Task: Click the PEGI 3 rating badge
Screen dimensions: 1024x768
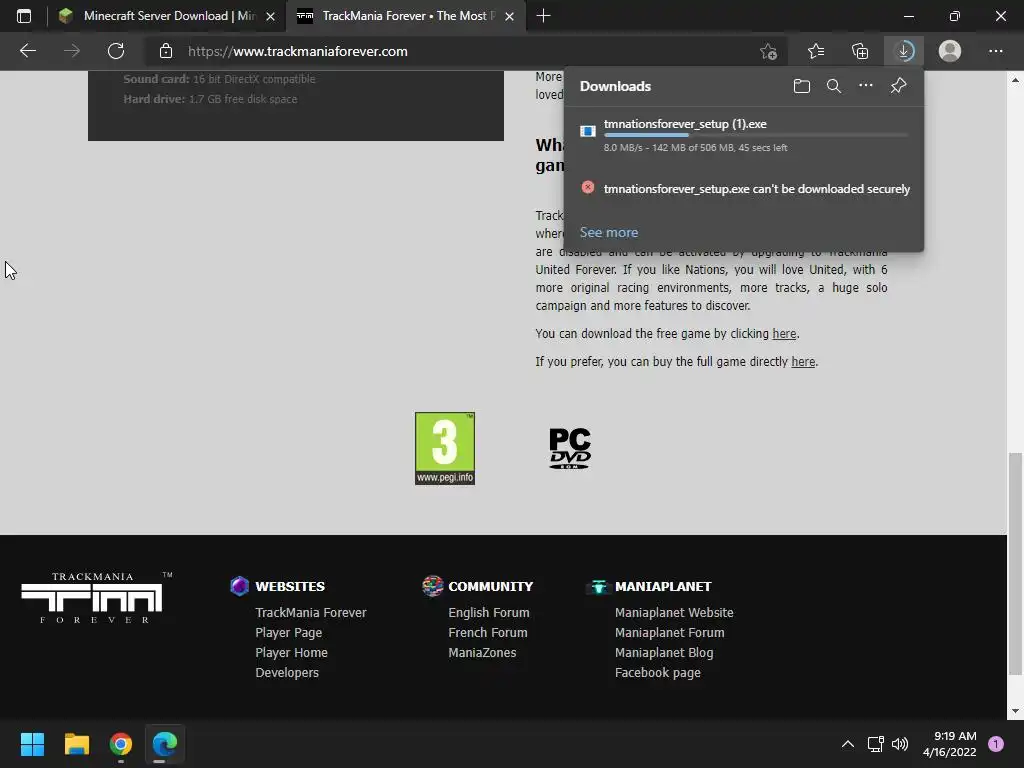Action: click(445, 448)
